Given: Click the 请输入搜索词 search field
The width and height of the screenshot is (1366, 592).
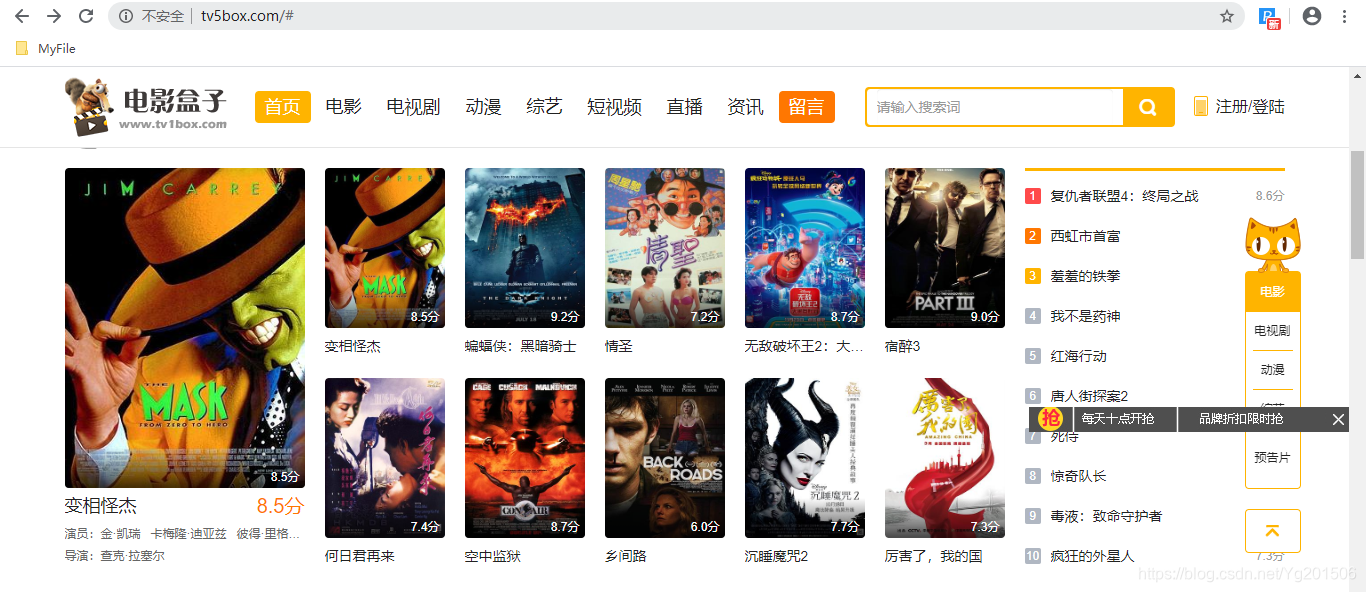Looking at the screenshot, I should click(x=995, y=107).
